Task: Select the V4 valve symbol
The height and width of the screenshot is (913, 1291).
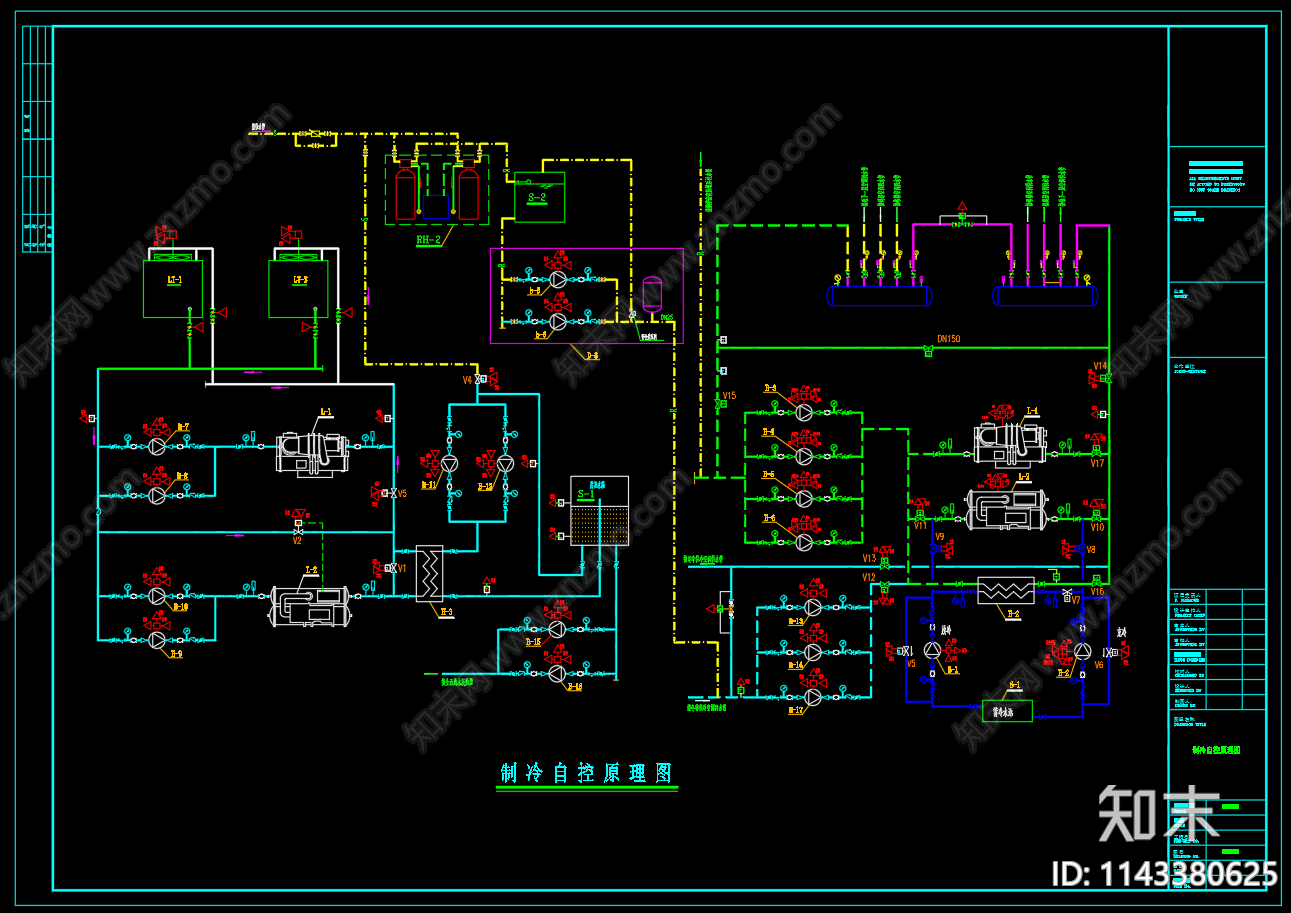Action: [x=480, y=380]
